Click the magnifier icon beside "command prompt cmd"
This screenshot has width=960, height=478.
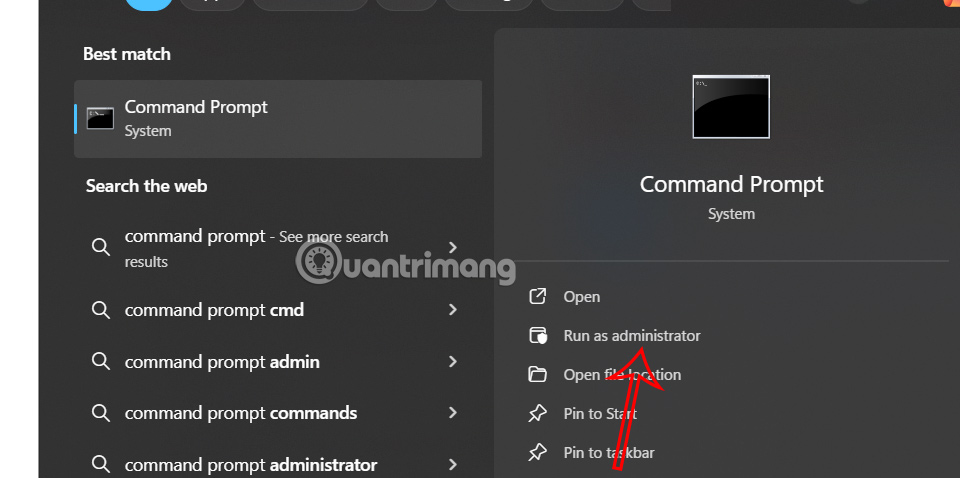point(100,310)
